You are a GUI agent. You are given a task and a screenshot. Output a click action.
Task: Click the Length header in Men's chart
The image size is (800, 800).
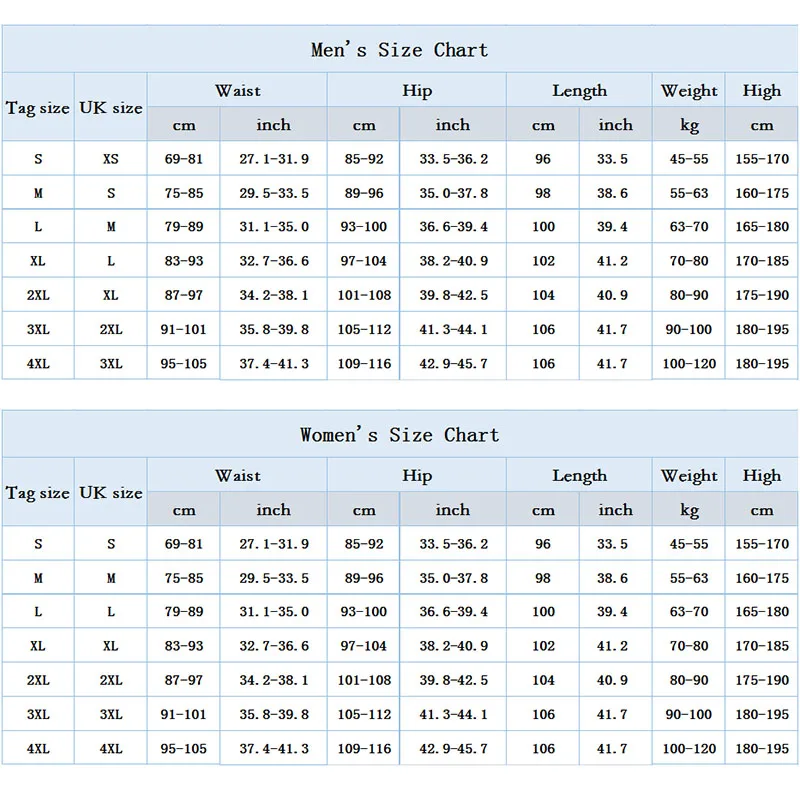579,91
